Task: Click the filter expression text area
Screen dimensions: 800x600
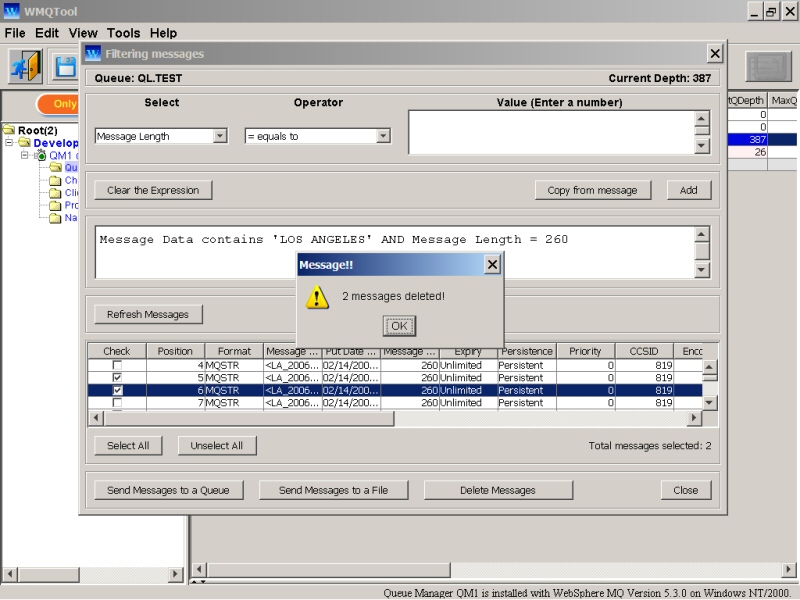Action: tap(395, 253)
